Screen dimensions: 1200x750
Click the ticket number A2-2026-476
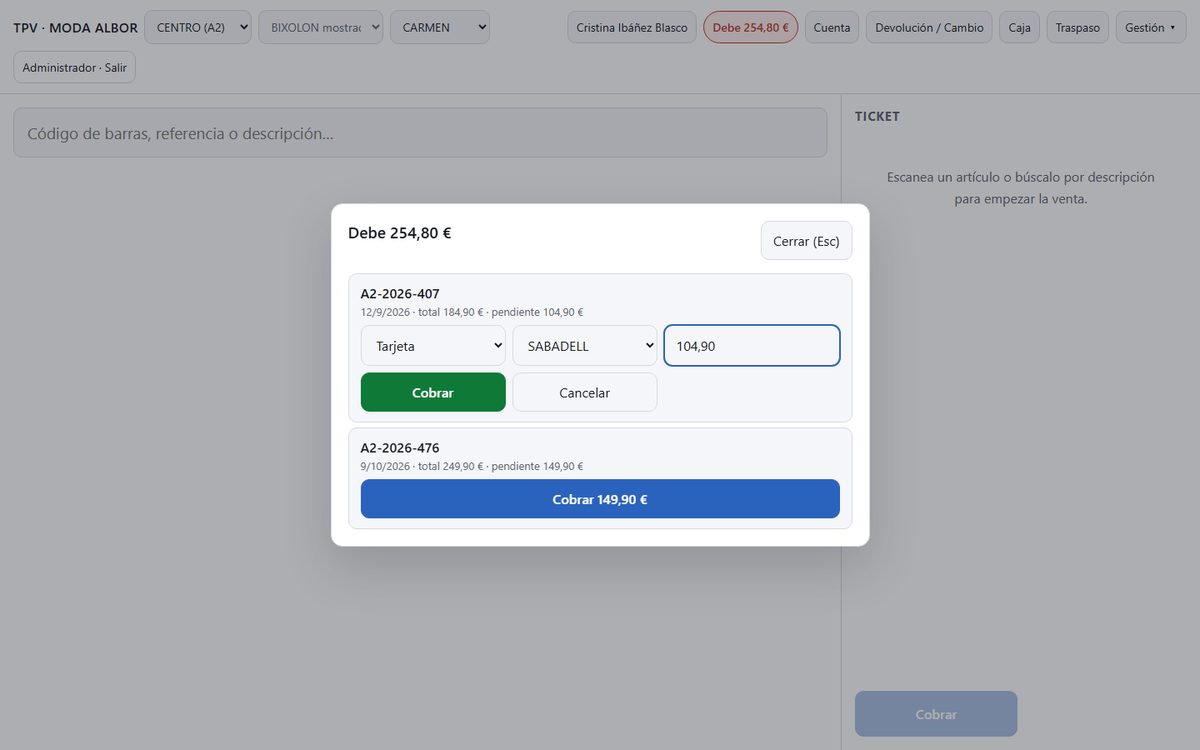400,448
